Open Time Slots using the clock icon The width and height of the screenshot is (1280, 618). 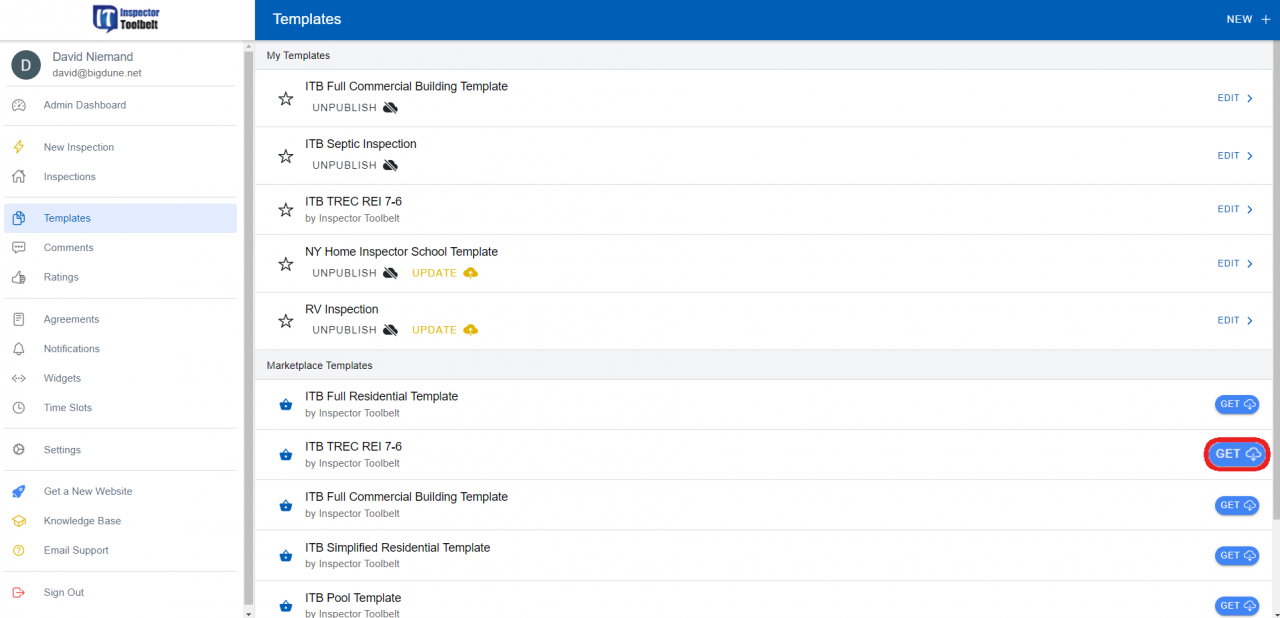[x=20, y=407]
